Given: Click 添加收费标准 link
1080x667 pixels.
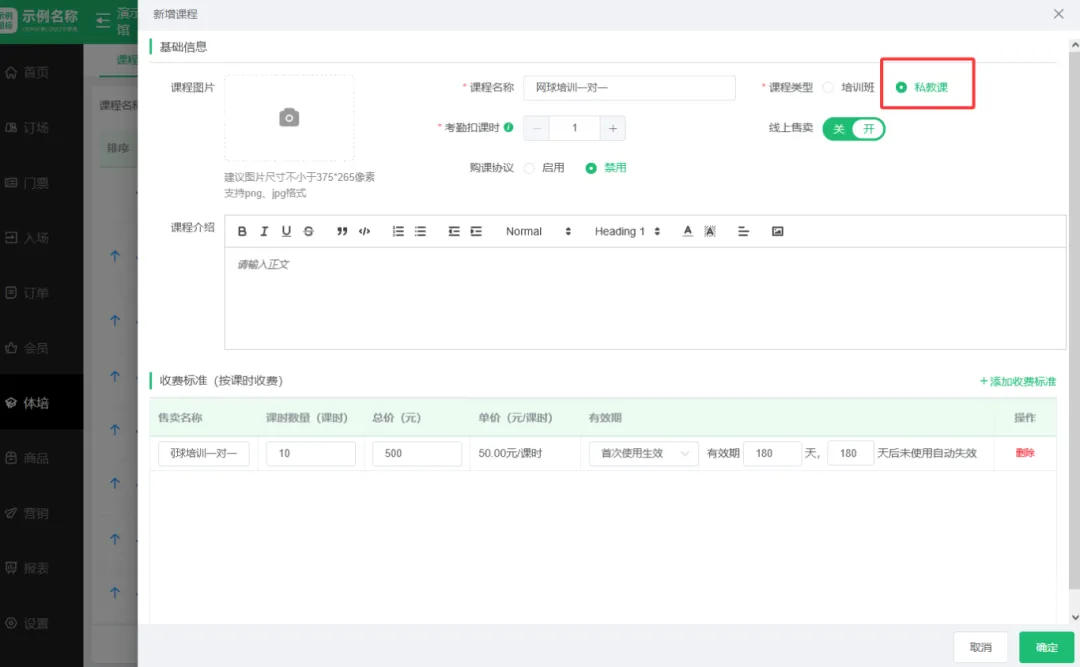Looking at the screenshot, I should [x=1018, y=381].
